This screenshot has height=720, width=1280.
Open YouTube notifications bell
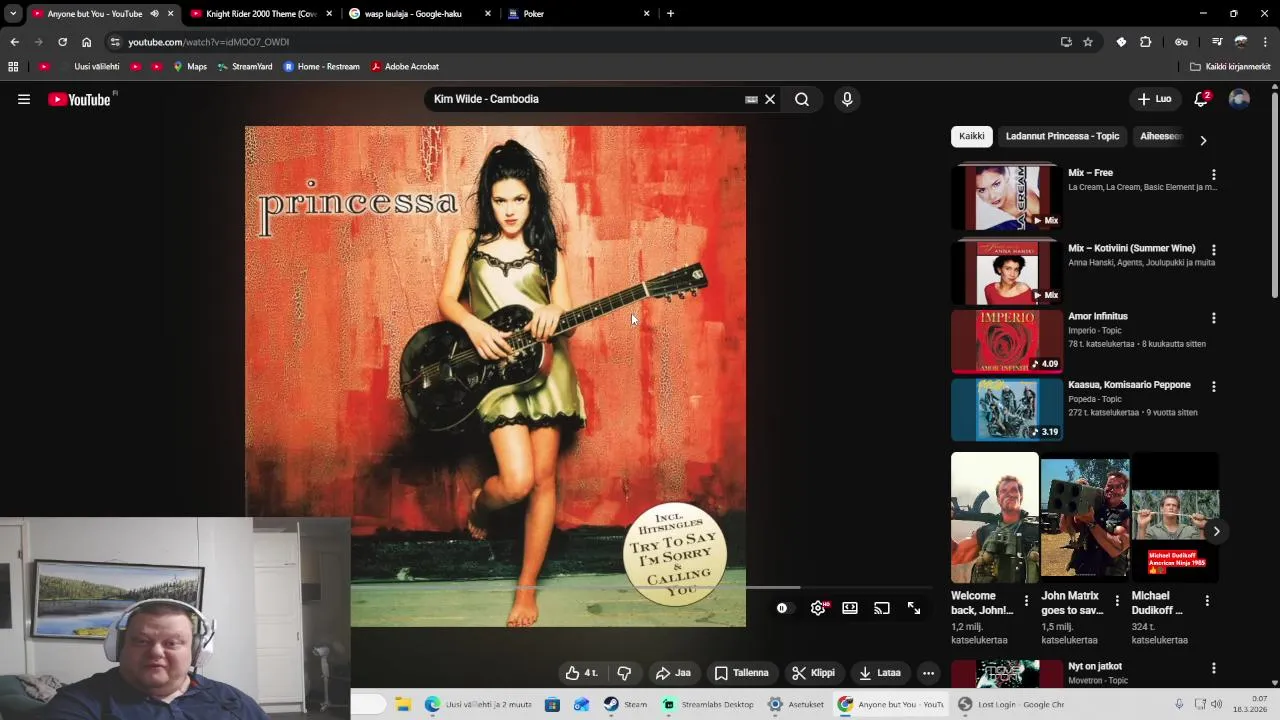pyautogui.click(x=1201, y=99)
